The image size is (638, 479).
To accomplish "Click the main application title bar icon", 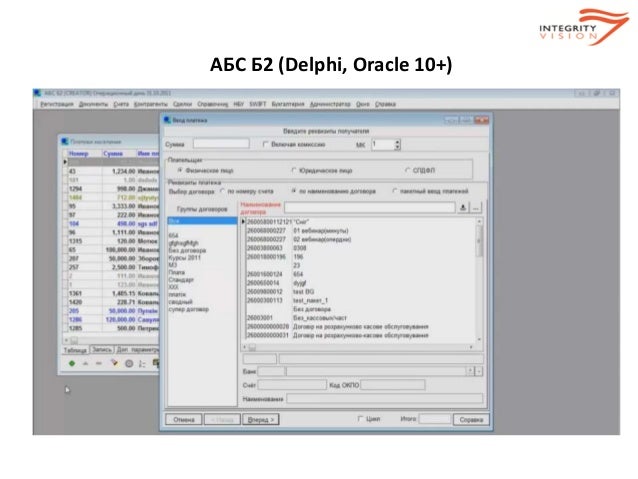I will coord(38,93).
